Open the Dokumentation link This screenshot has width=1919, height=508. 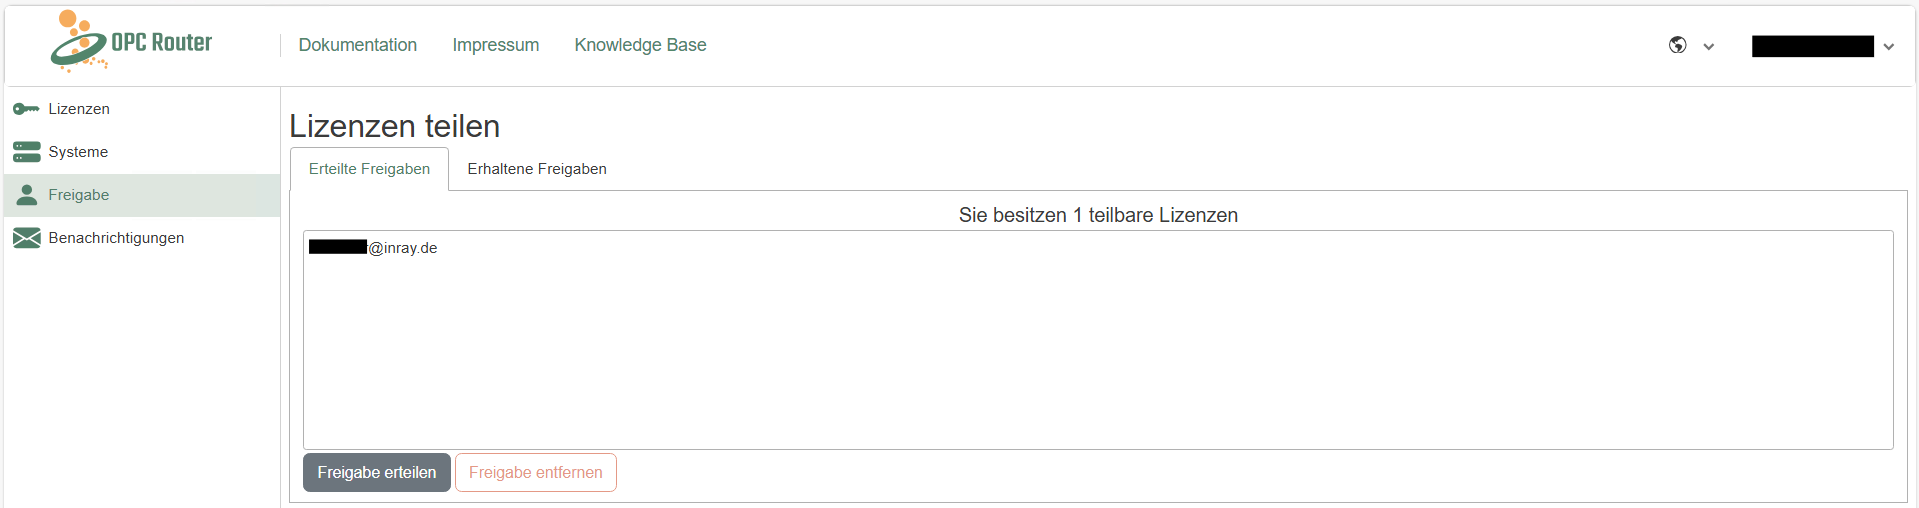pyautogui.click(x=357, y=45)
